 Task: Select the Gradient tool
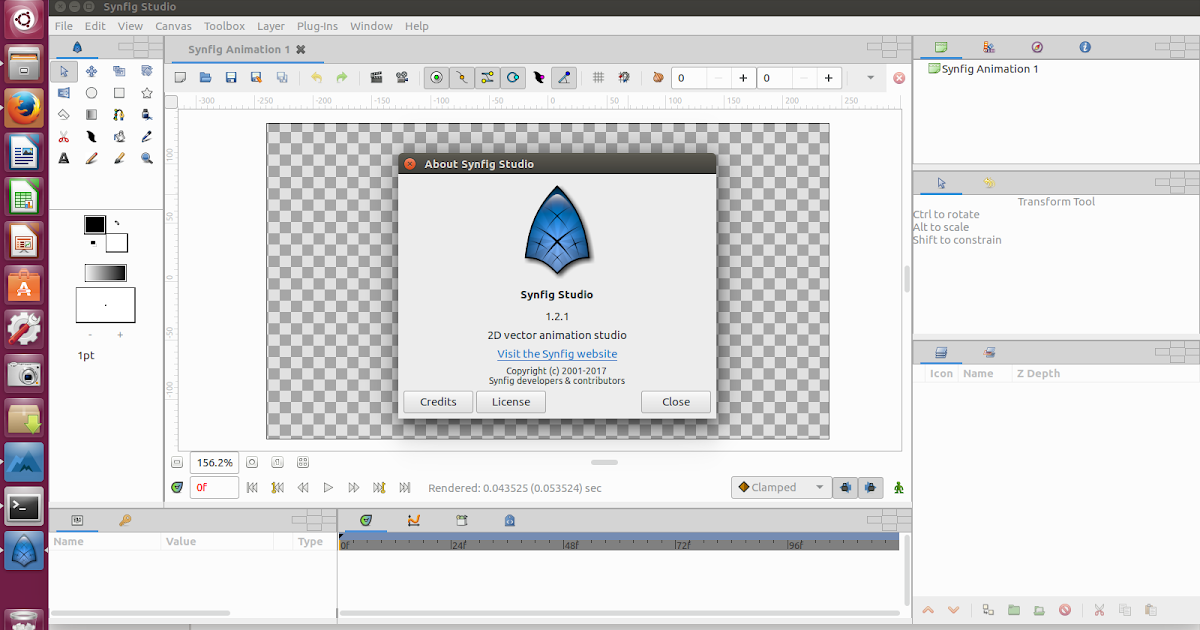click(91, 113)
